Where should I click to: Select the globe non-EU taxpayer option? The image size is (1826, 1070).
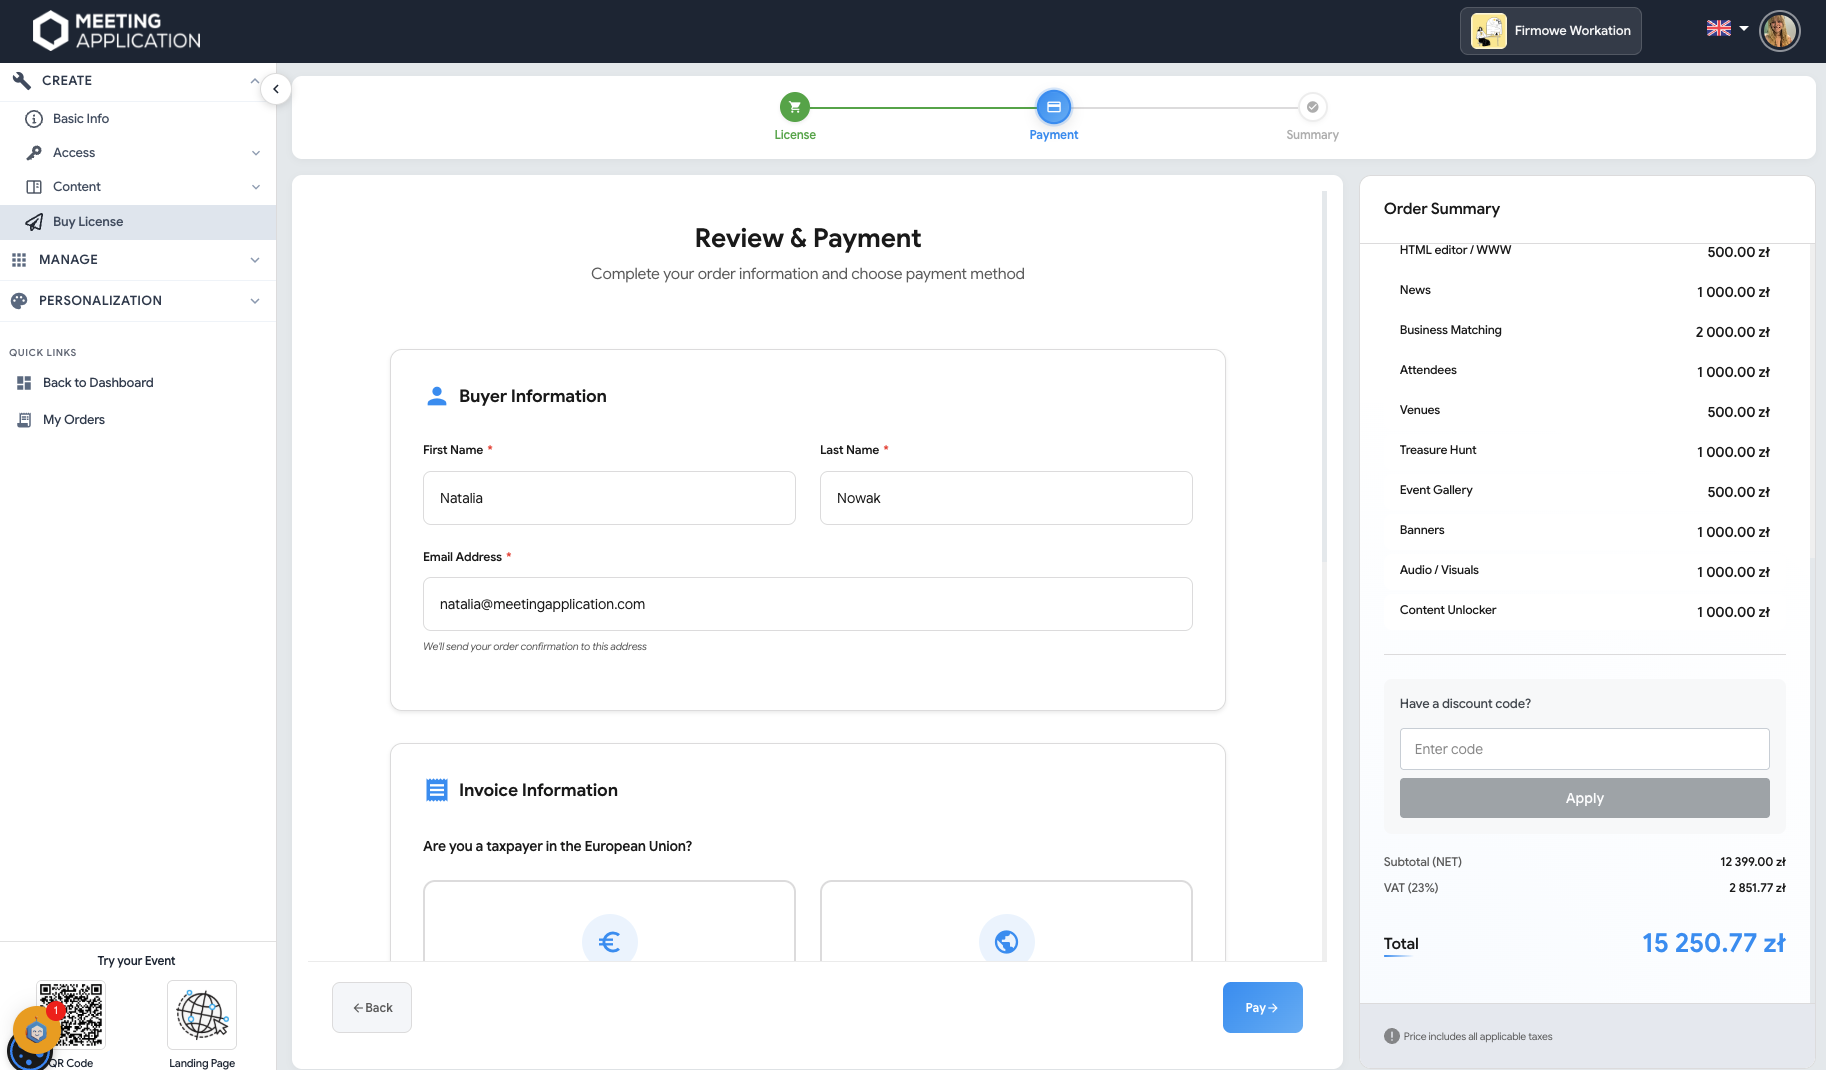tap(1006, 940)
